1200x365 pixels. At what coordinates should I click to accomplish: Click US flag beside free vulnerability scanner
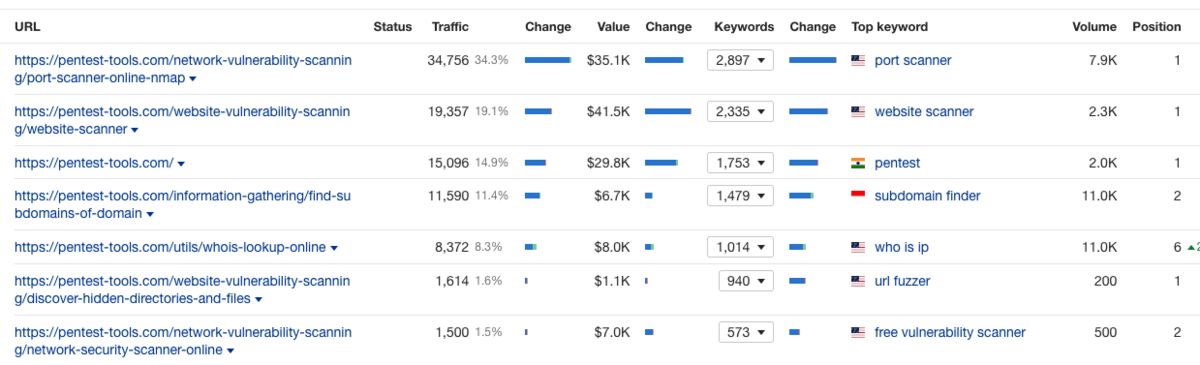pos(857,332)
